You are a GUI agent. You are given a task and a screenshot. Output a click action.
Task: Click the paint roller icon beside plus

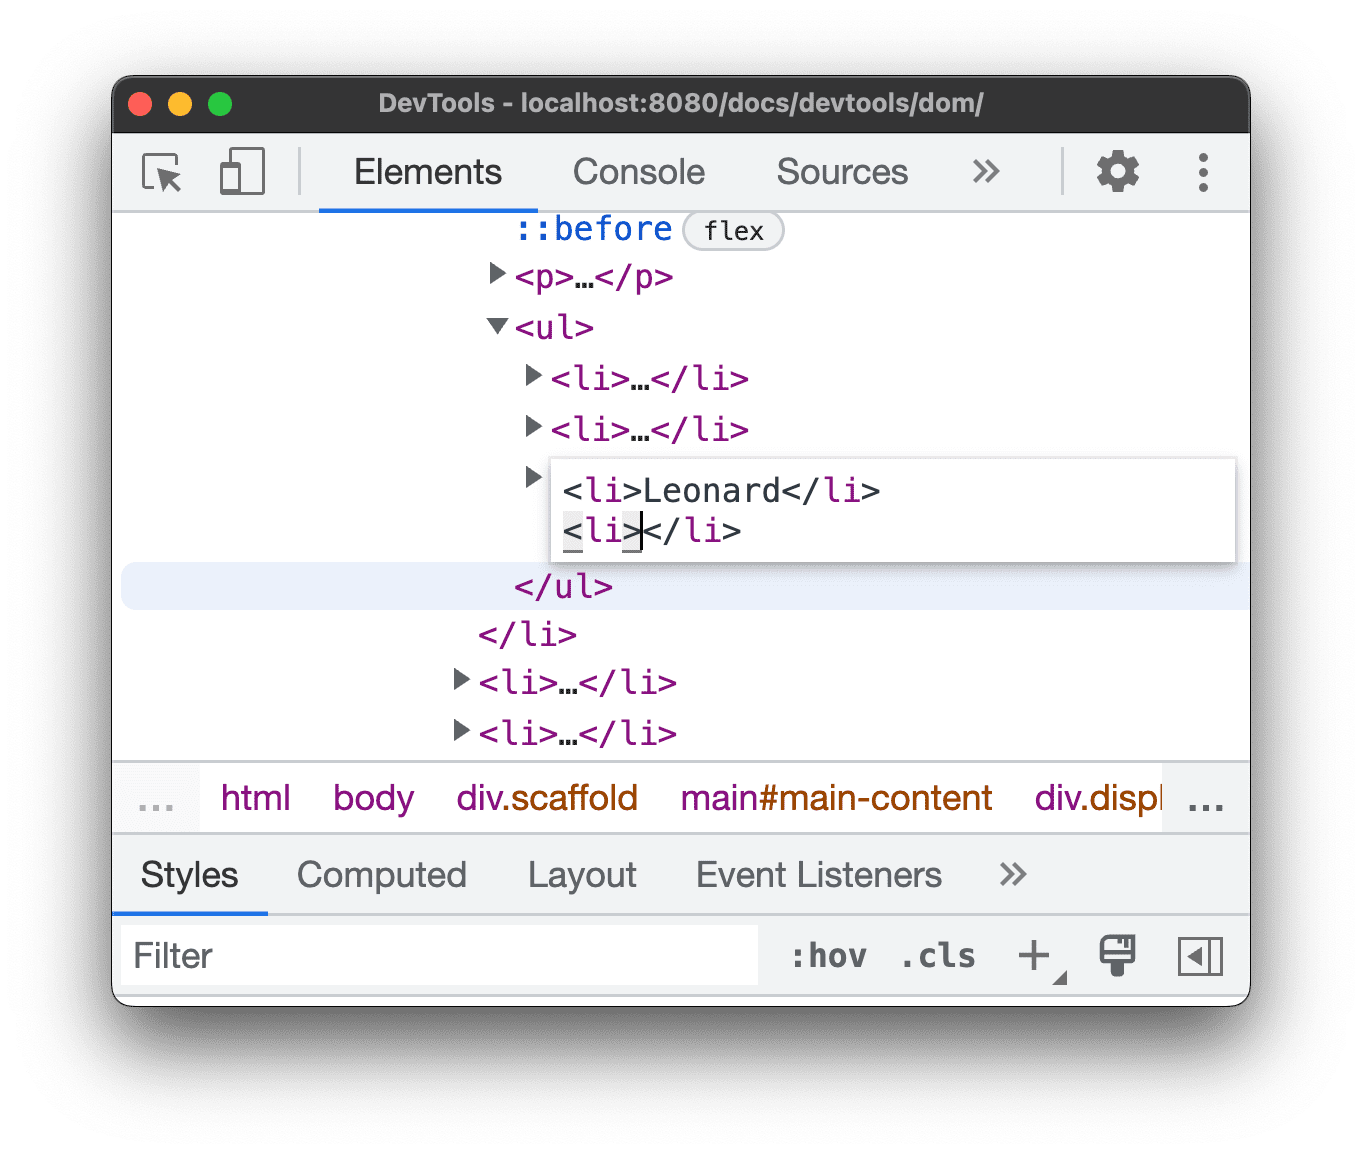pos(1116,955)
